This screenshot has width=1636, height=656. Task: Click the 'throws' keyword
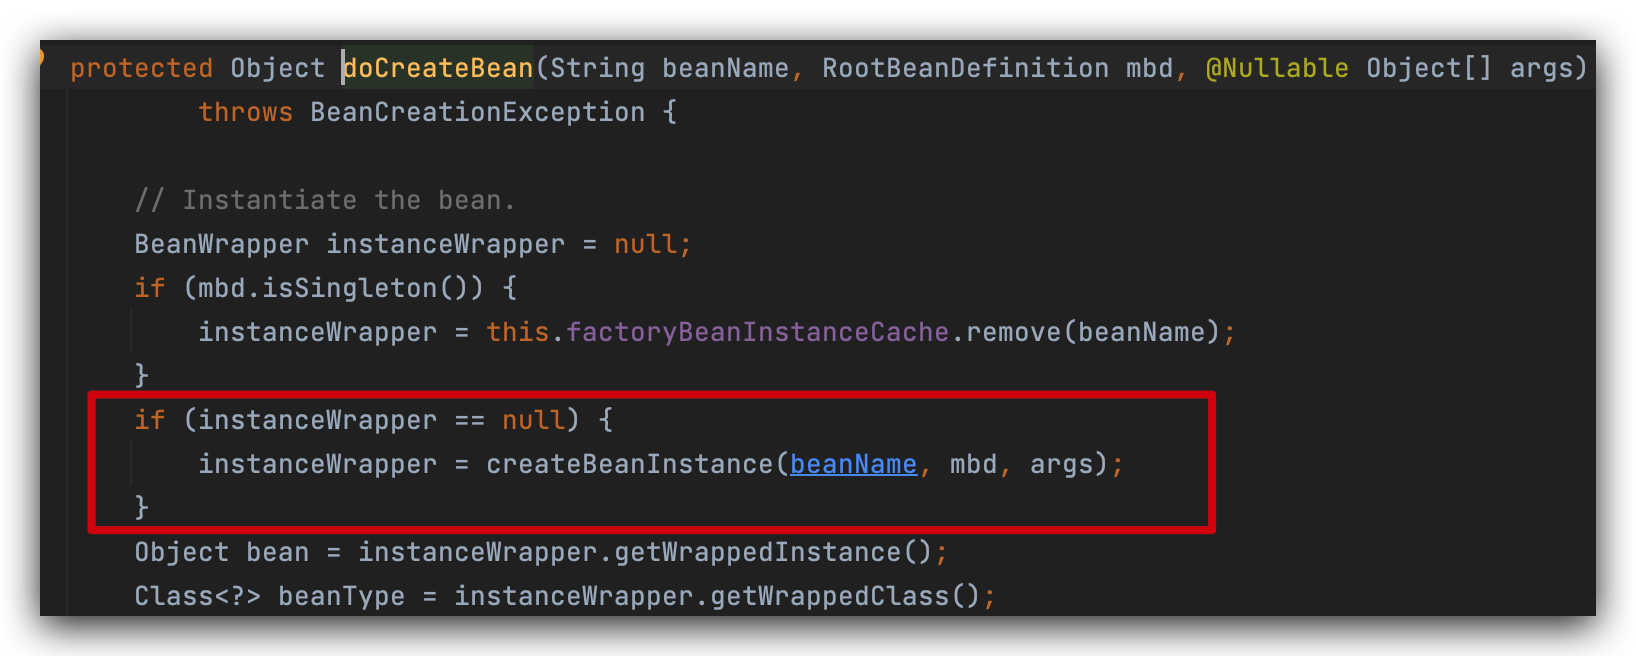[x=245, y=112]
